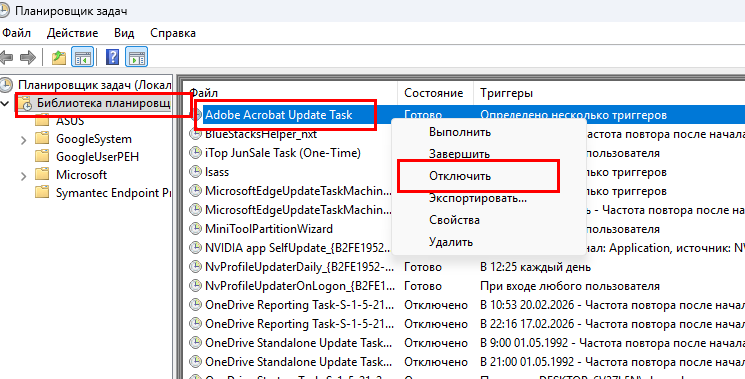Toggle the action pane toolbar icon
This screenshot has width=745, height=379.
[137, 58]
